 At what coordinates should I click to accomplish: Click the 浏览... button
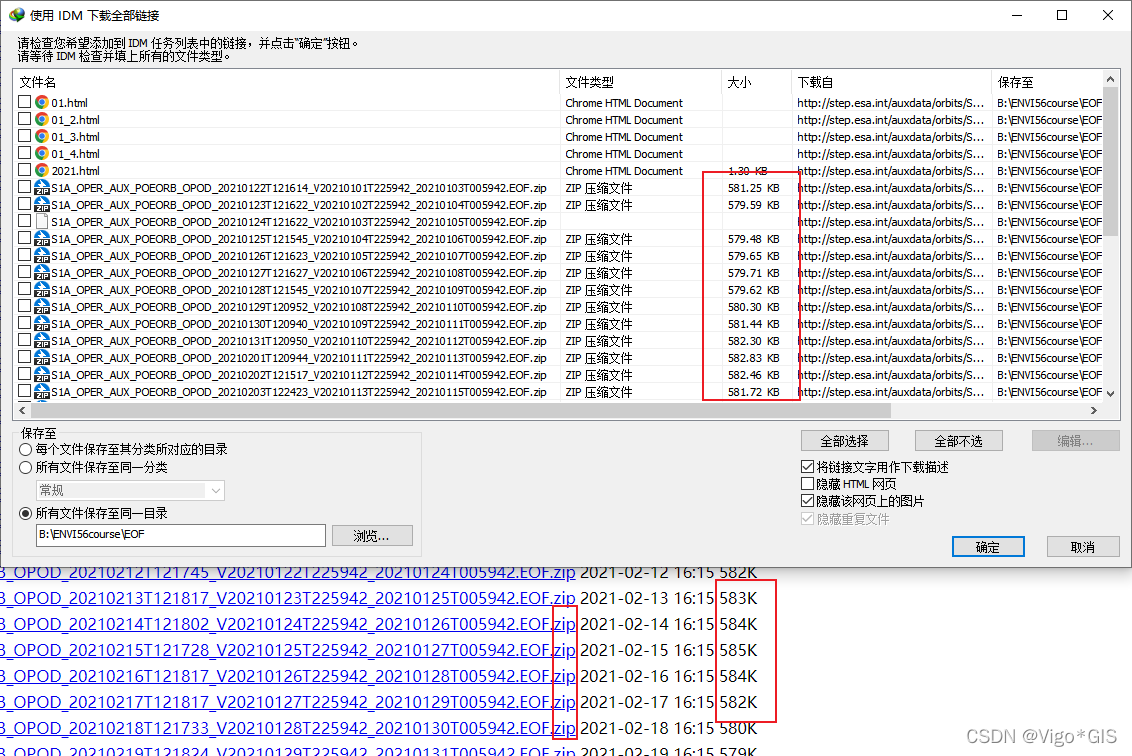coord(372,535)
